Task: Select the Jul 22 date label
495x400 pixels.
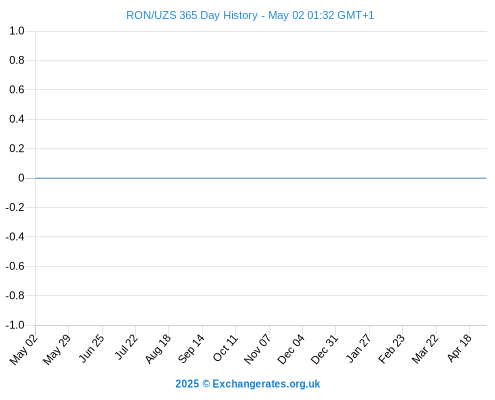Action: coord(126,347)
